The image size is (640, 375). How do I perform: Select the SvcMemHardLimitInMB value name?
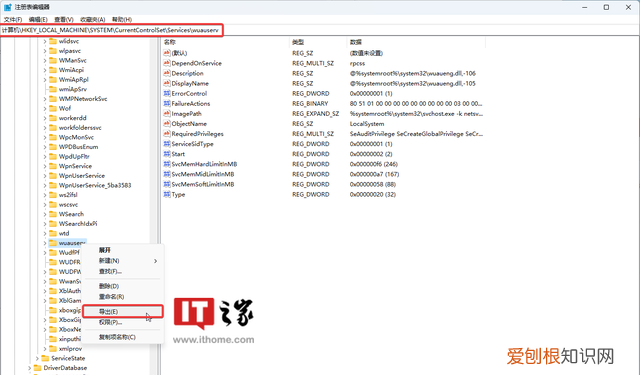point(204,164)
